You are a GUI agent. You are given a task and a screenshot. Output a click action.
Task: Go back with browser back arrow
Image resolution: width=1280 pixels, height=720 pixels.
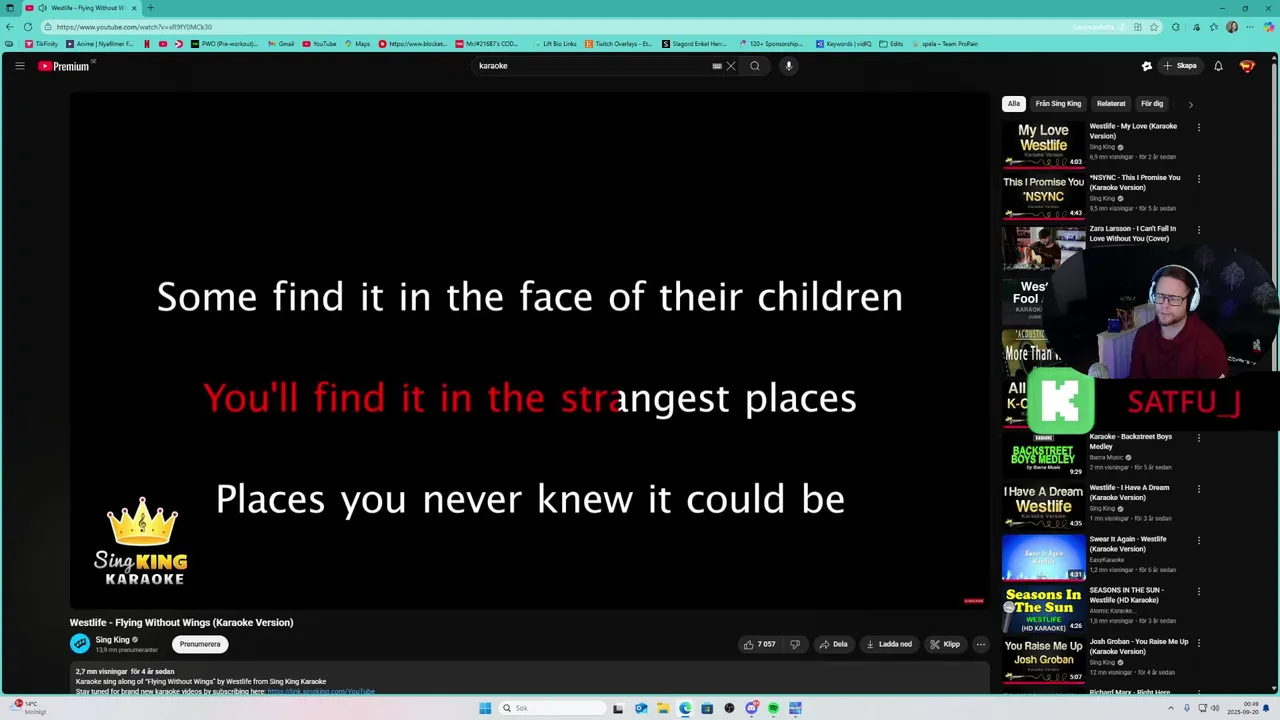(x=9, y=27)
